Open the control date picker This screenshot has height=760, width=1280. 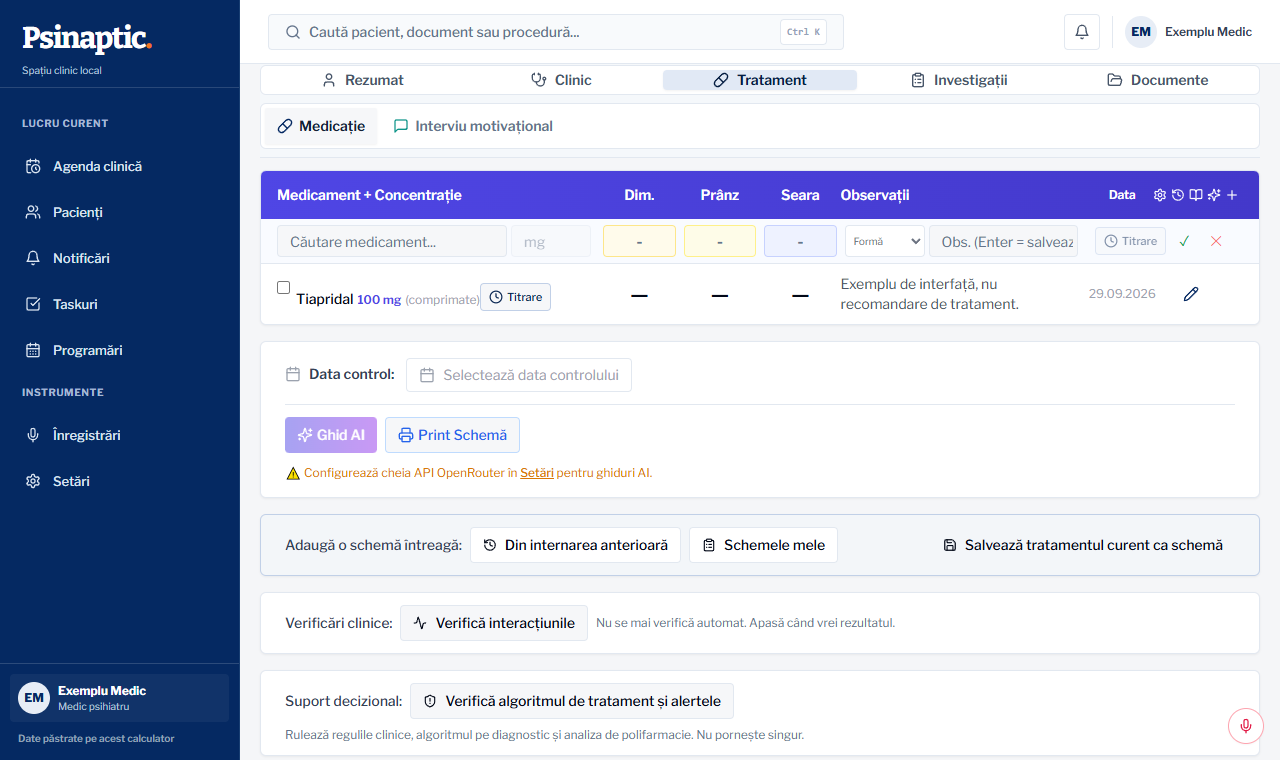click(x=519, y=375)
